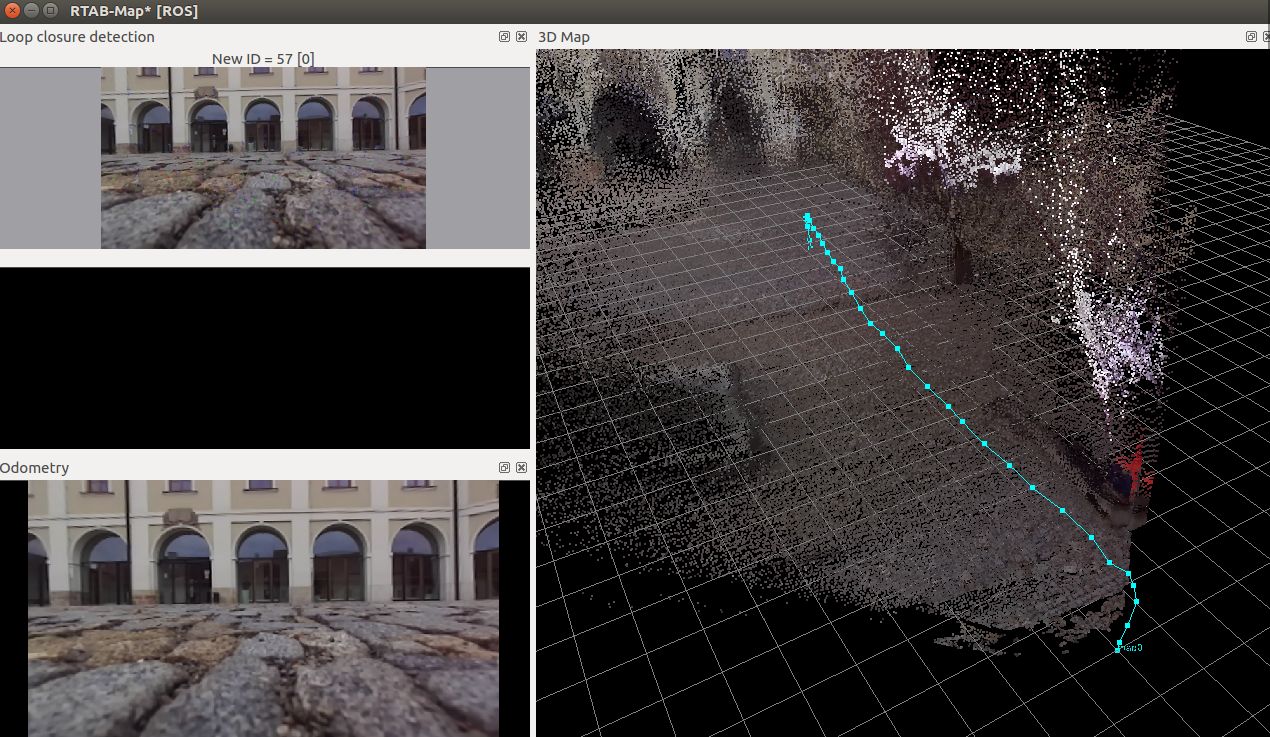The height and width of the screenshot is (737, 1270).
Task: Click the RTAB-Map* [ROS] title bar text
Action: (134, 11)
